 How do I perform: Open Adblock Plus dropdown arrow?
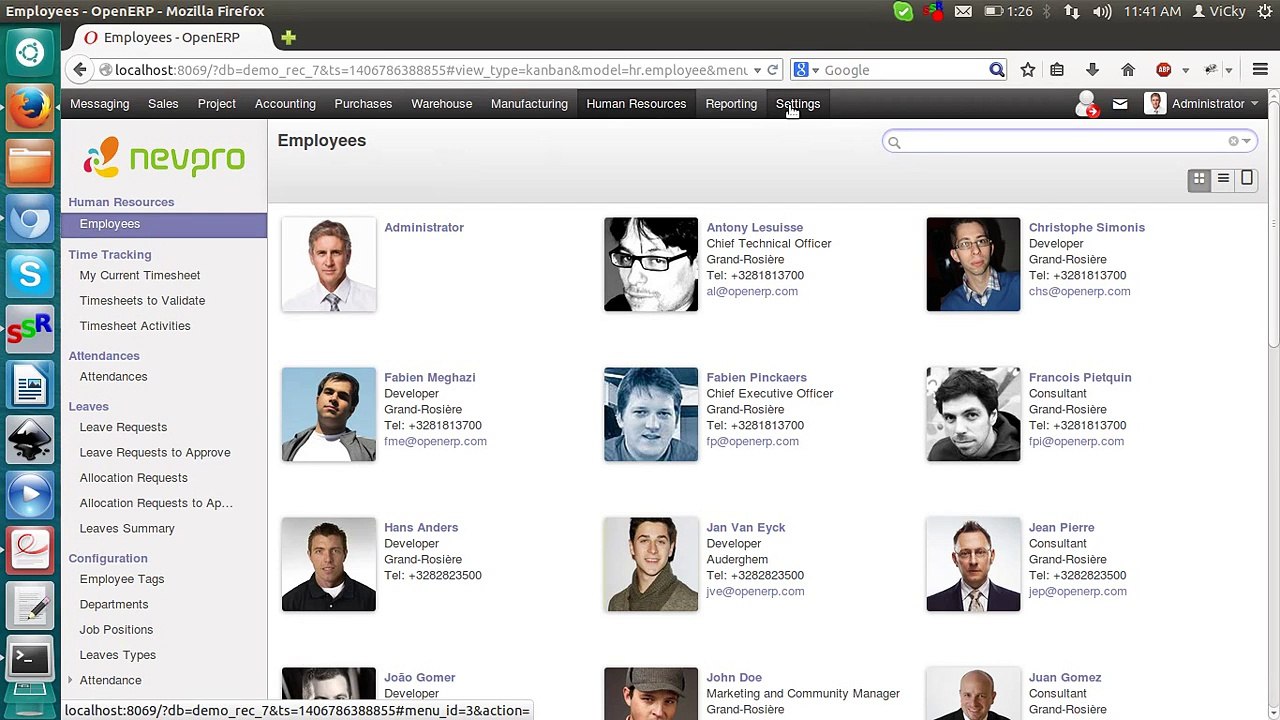(1185, 70)
